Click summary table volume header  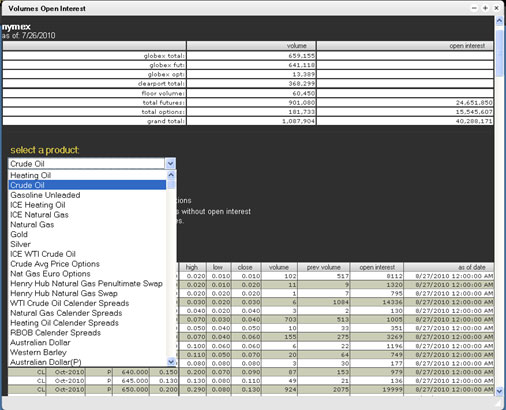coord(251,46)
